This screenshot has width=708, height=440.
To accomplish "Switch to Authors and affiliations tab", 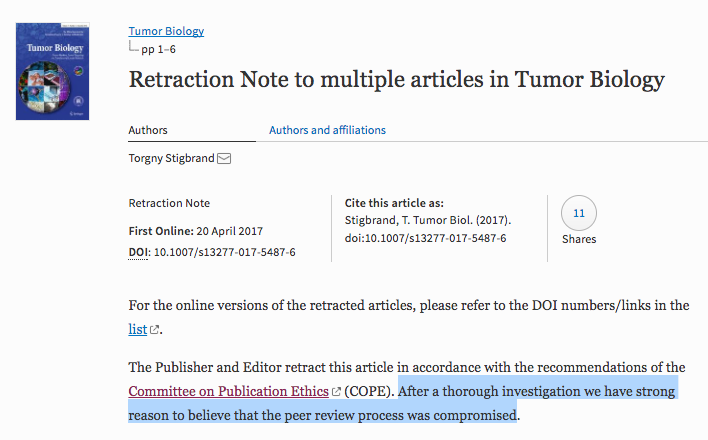I will tap(327, 130).
